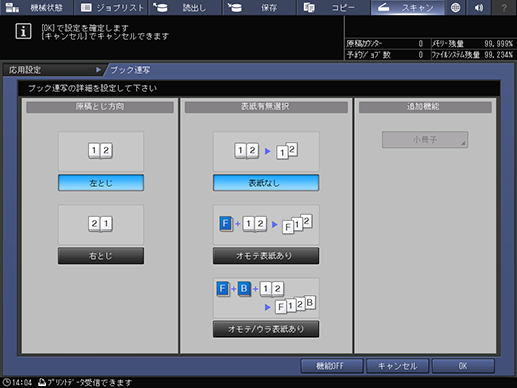Click the 表紙有無選択 section header
Image resolution: width=517 pixels, height=388 pixels.
point(266,107)
